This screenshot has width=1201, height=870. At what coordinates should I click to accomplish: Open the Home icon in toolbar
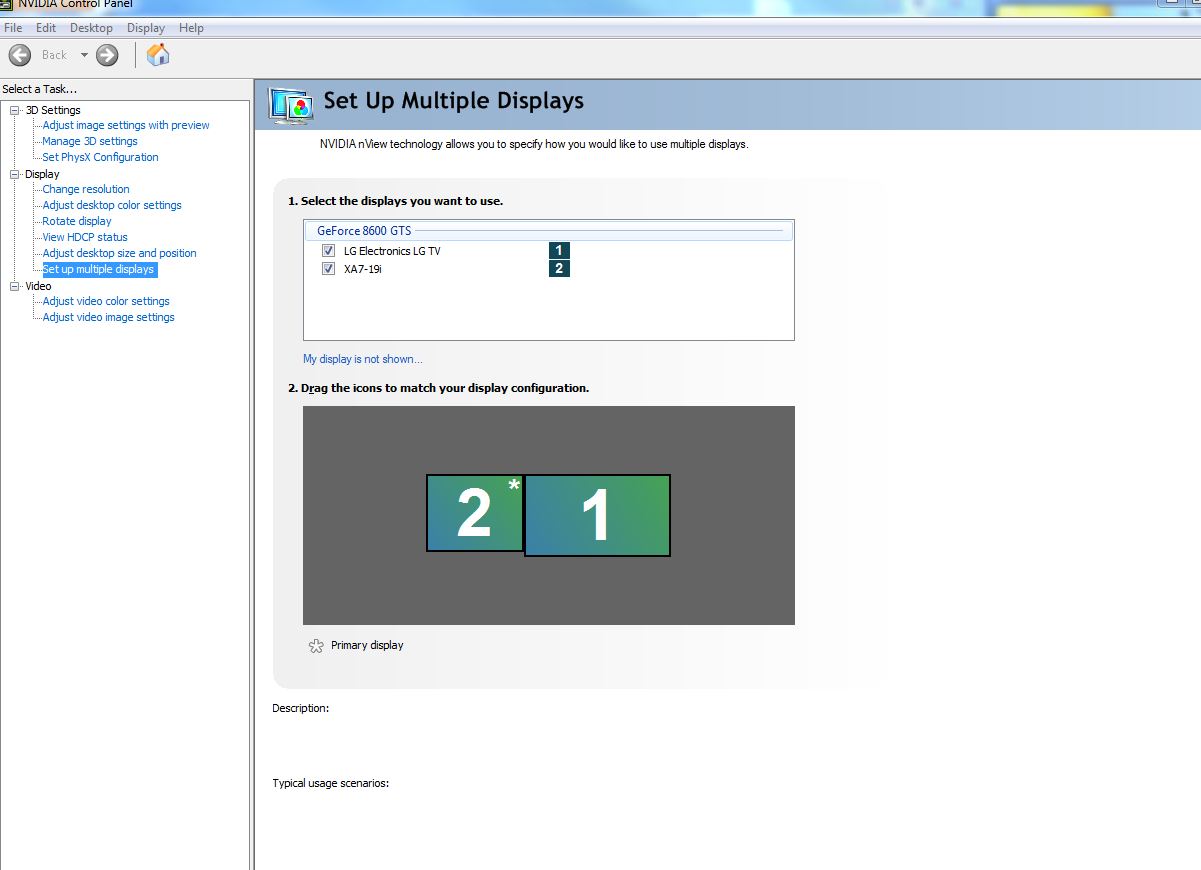pos(158,55)
